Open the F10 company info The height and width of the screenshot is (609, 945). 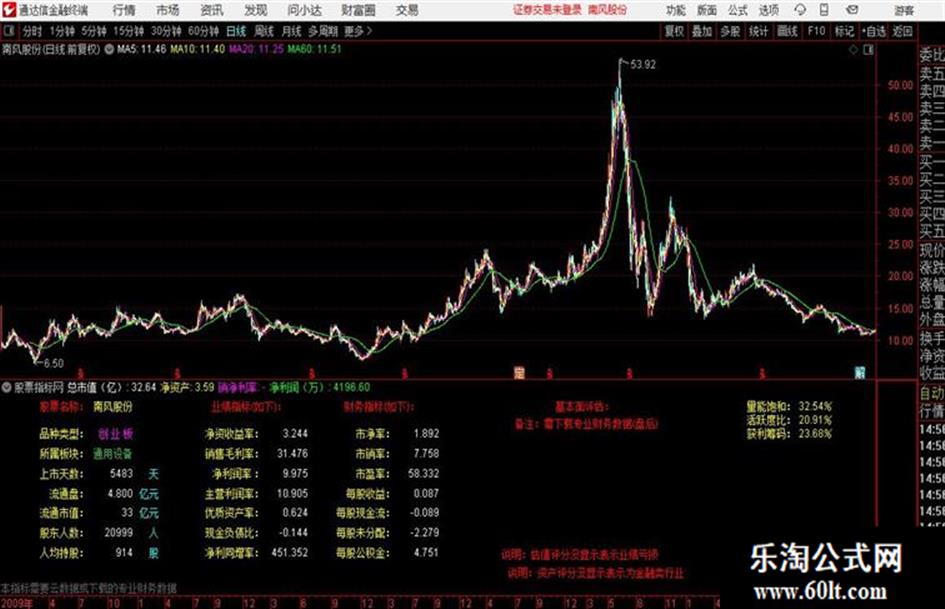click(x=817, y=31)
